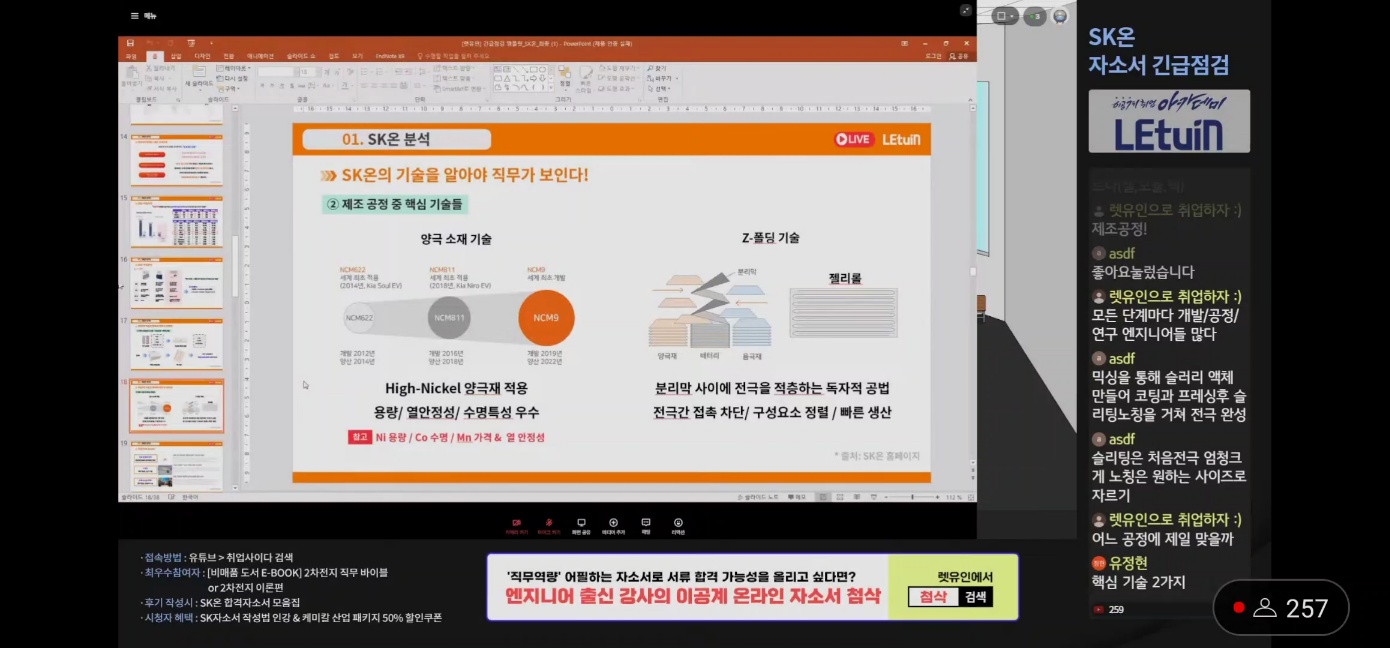Click the 첨삭 button in bottom banner
This screenshot has width=1390, height=648.
pos(932,597)
